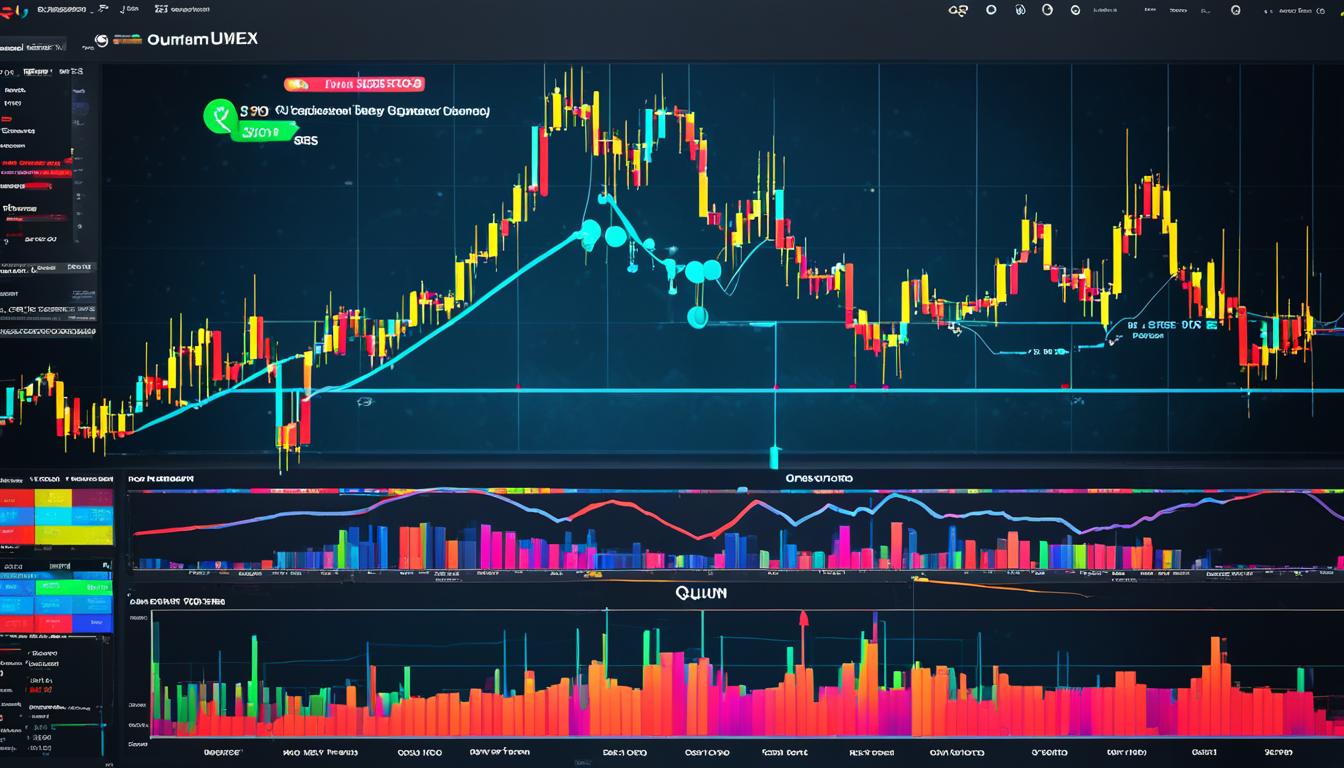The height and width of the screenshot is (768, 1344).
Task: Click the first plain circle icon after linked-circles icon
Action: [991, 10]
